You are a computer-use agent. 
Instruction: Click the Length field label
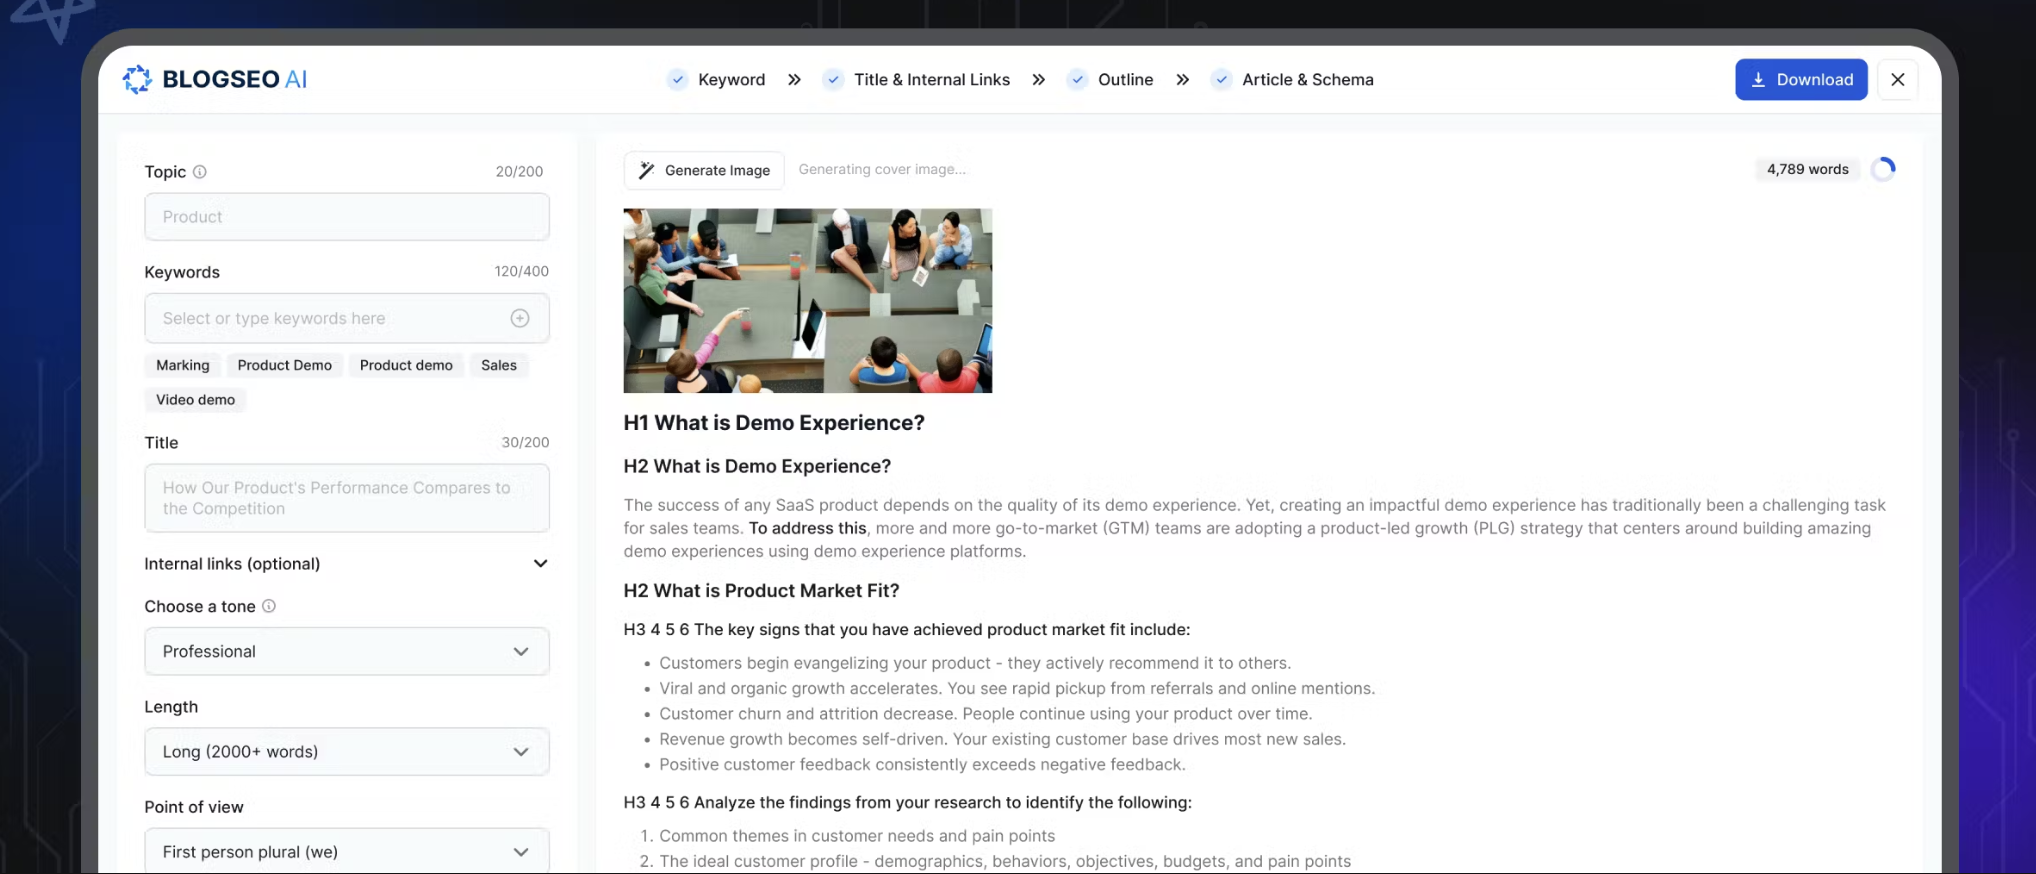(171, 707)
